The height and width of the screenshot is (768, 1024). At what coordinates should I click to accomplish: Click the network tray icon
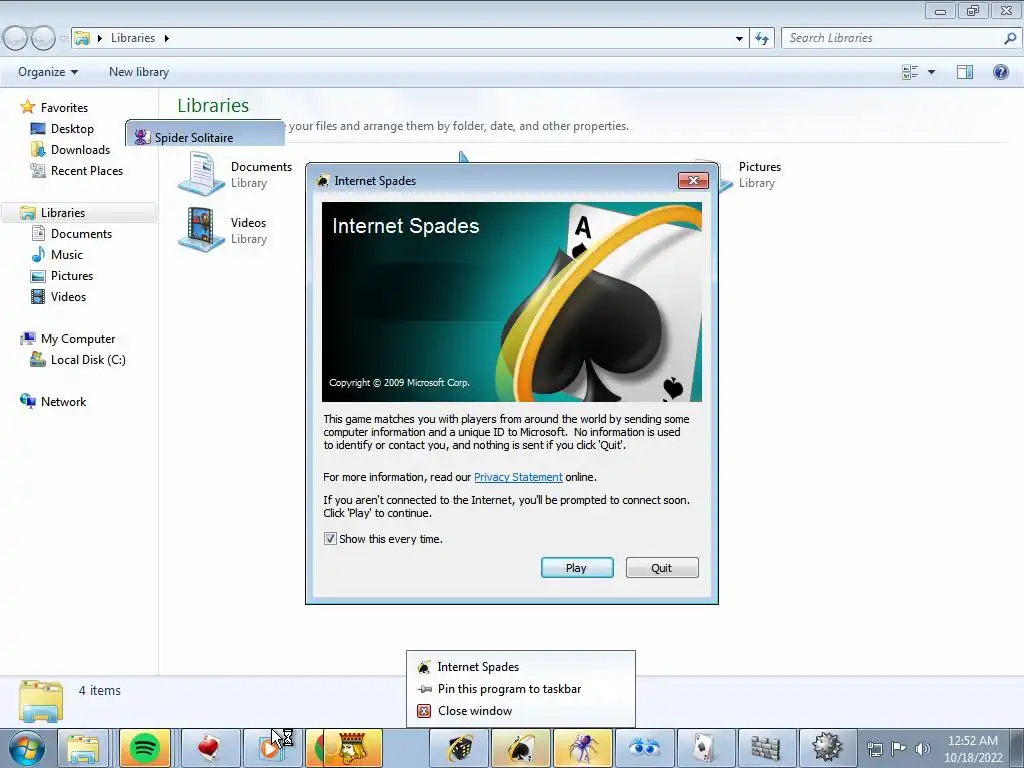click(874, 749)
